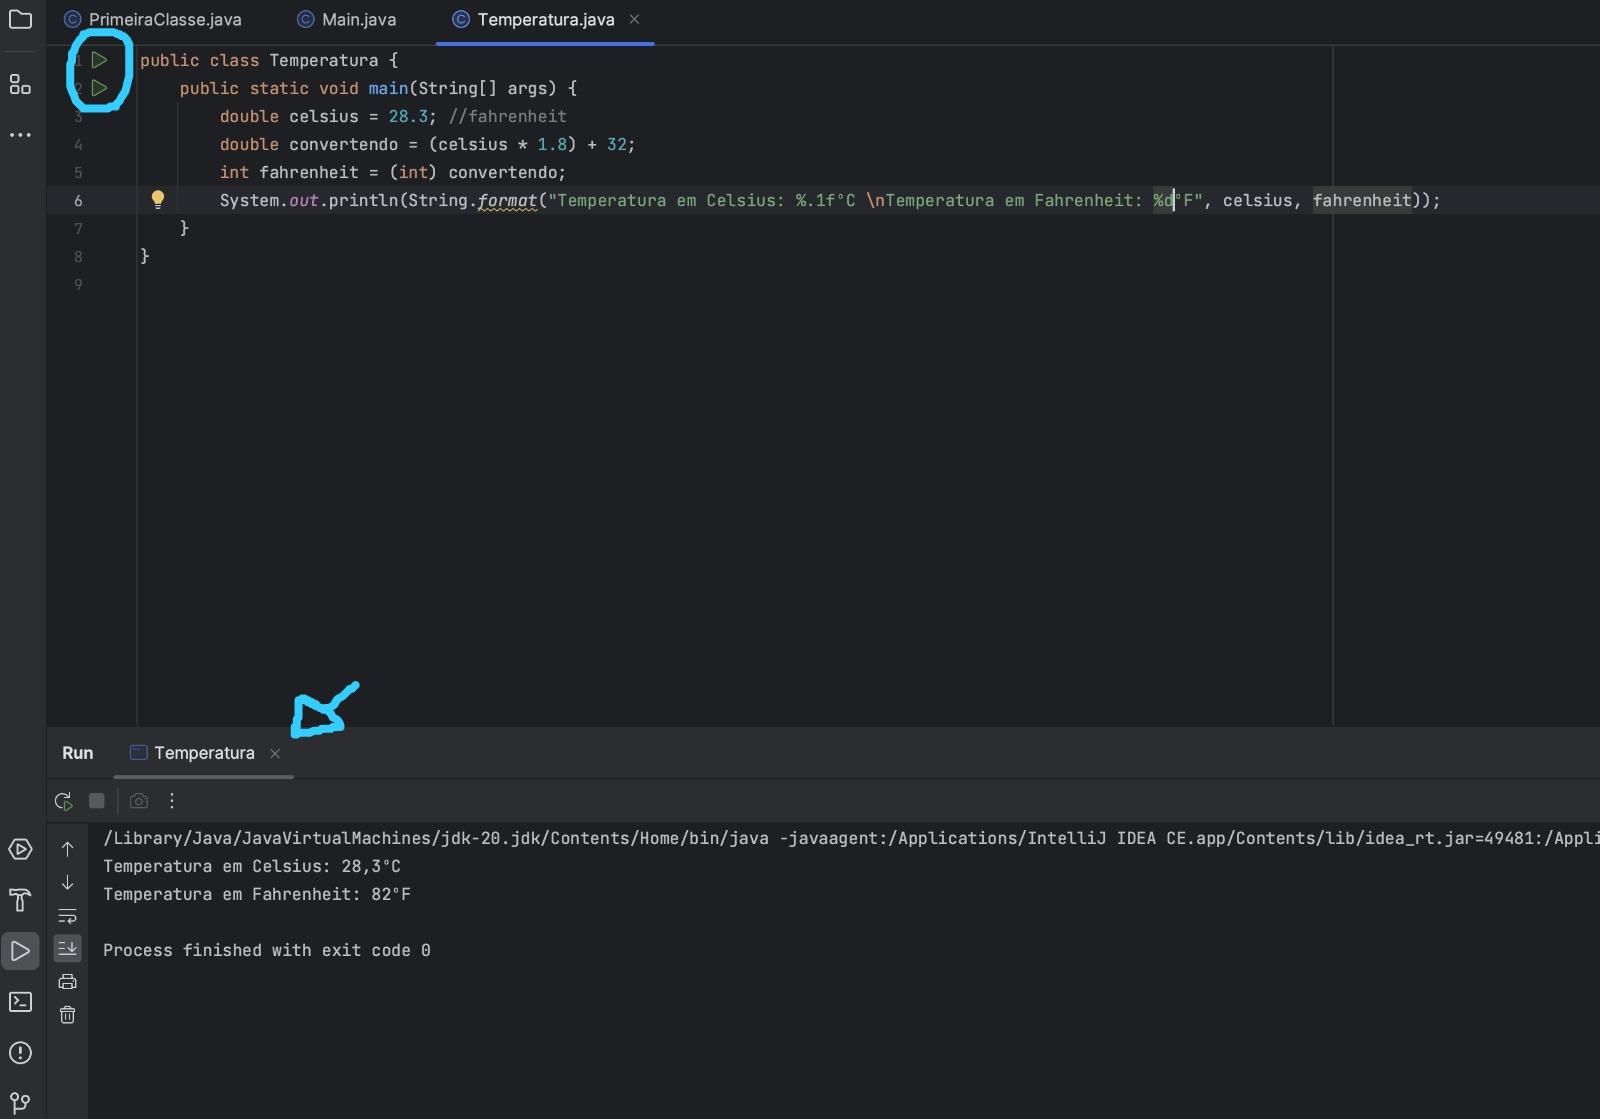This screenshot has height=1119, width=1600.
Task: Open the Build hammer tool window
Action: tap(20, 900)
